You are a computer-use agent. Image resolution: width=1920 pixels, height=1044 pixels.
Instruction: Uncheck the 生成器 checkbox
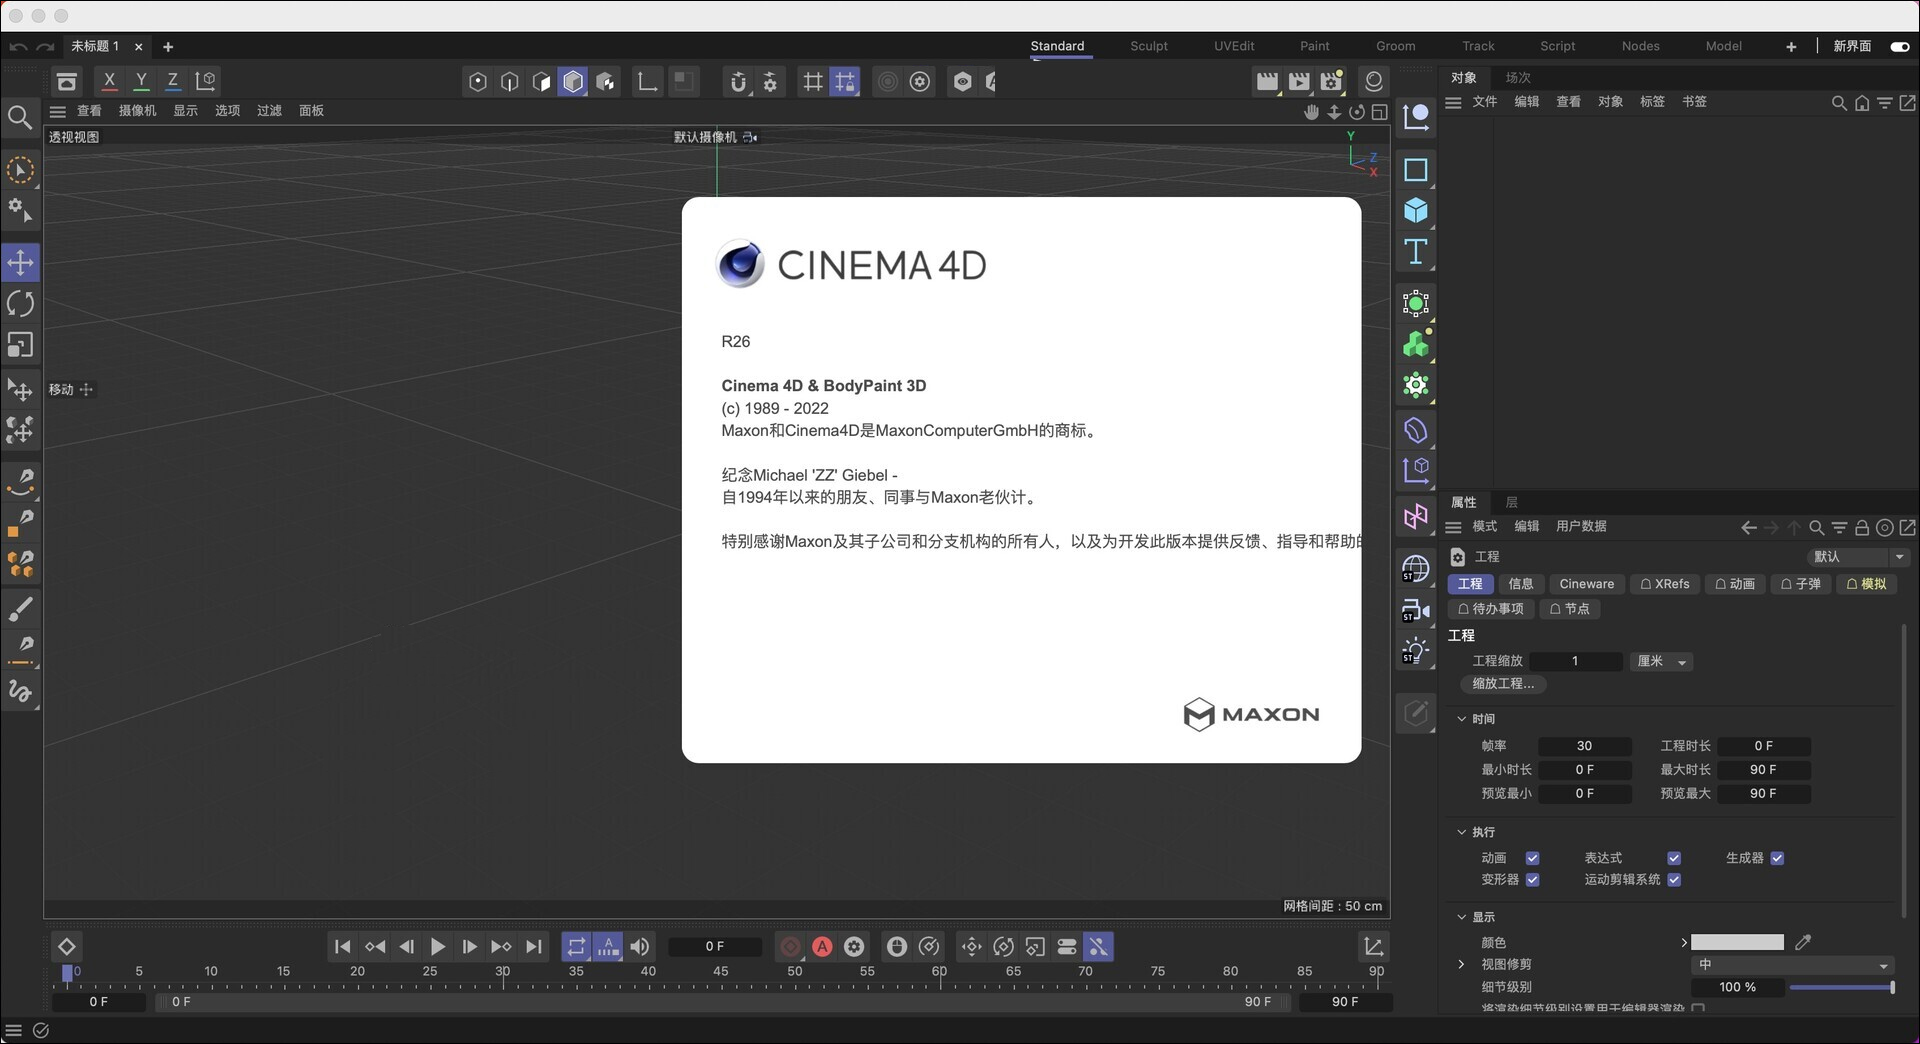(x=1777, y=858)
